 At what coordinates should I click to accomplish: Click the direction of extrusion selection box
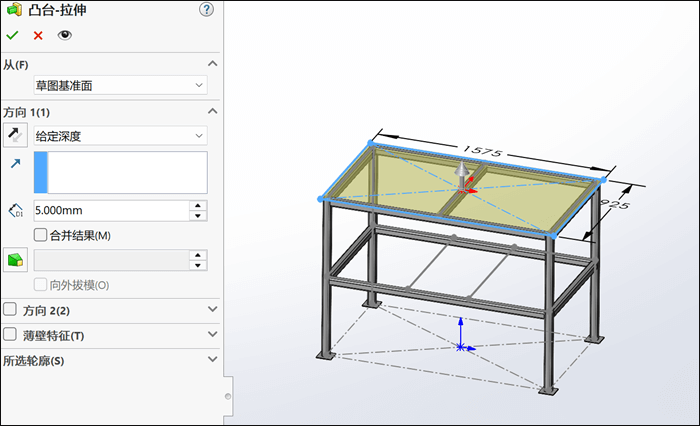(x=121, y=172)
